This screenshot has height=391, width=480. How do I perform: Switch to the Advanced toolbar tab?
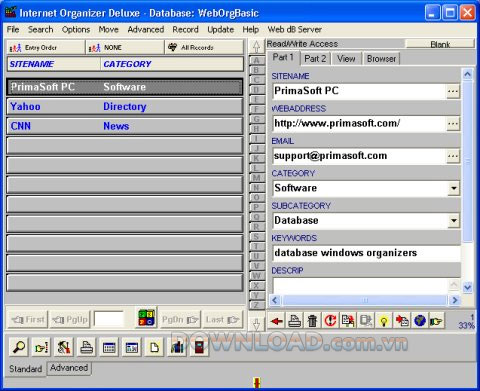coord(69,368)
